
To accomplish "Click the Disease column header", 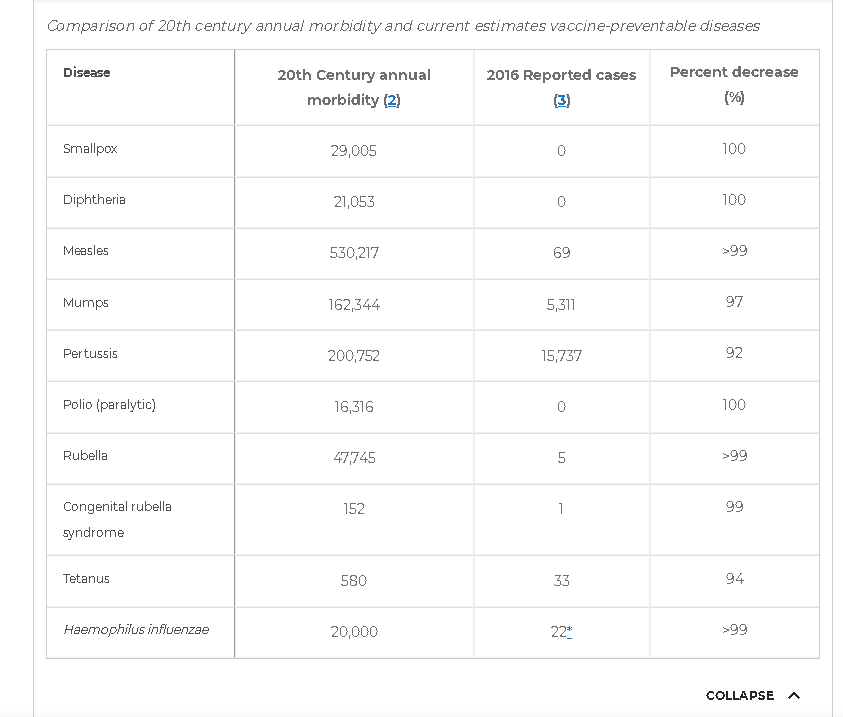I will [87, 73].
